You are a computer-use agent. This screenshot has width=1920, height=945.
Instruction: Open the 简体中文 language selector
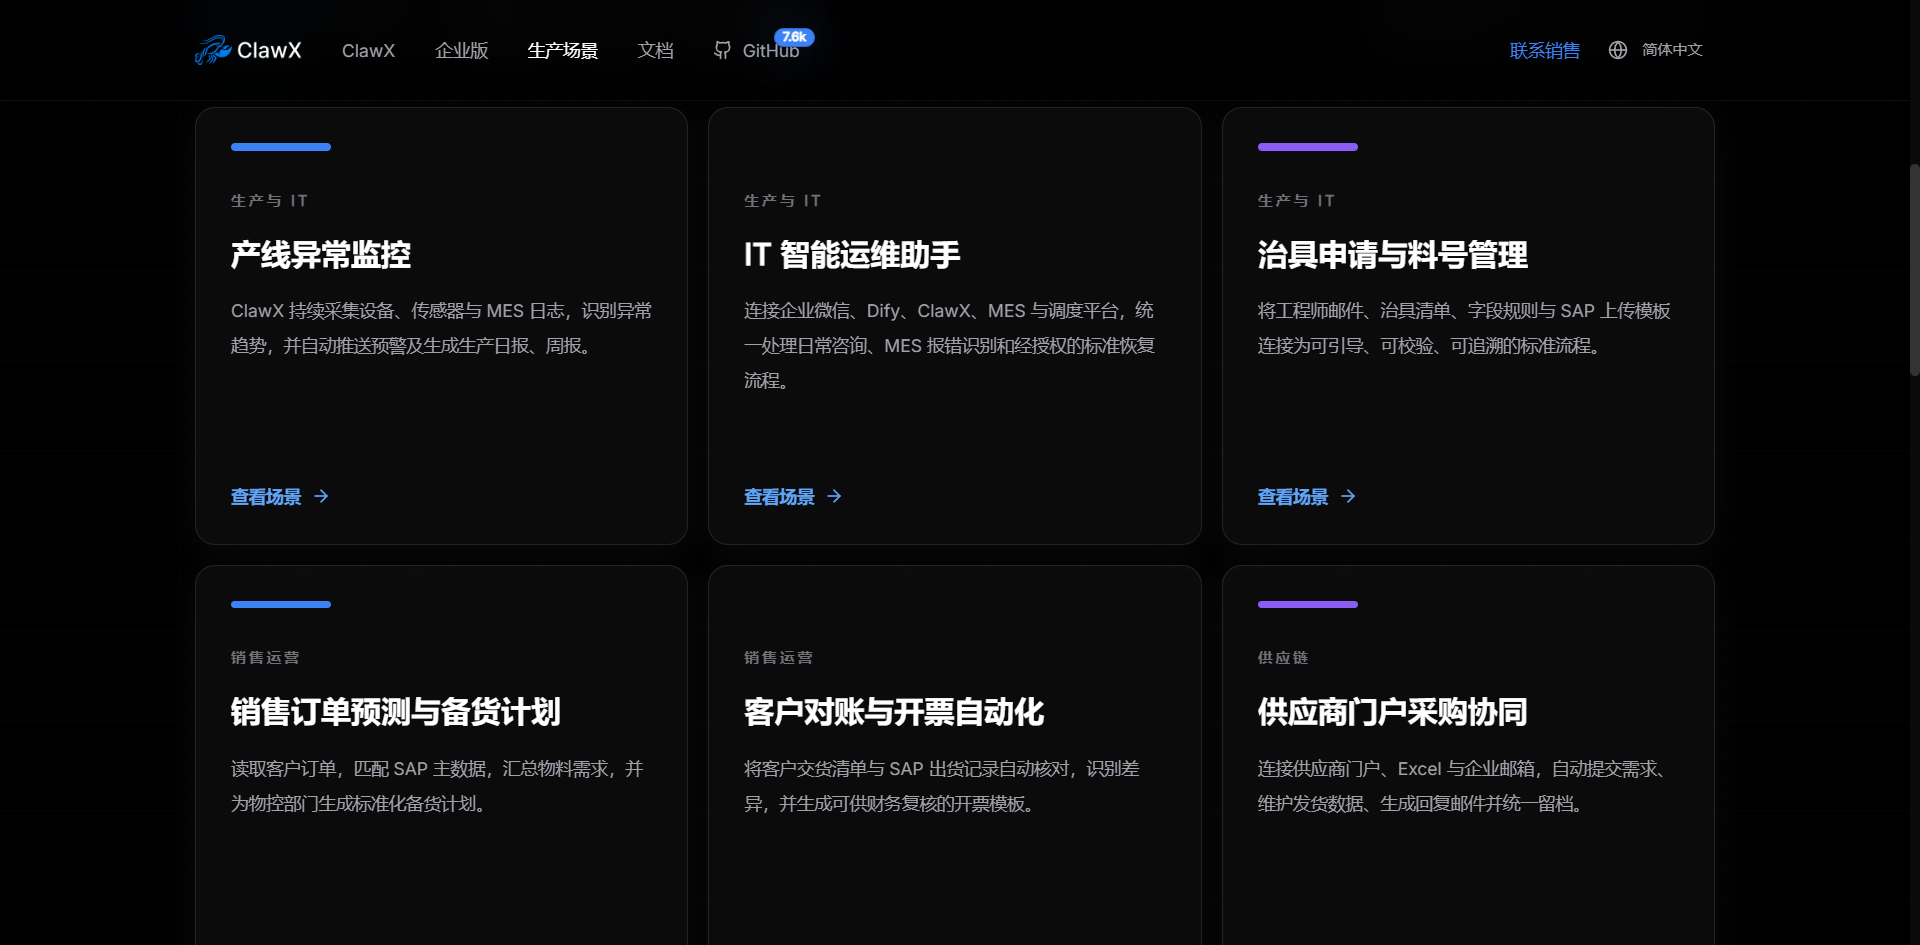pyautogui.click(x=1672, y=50)
